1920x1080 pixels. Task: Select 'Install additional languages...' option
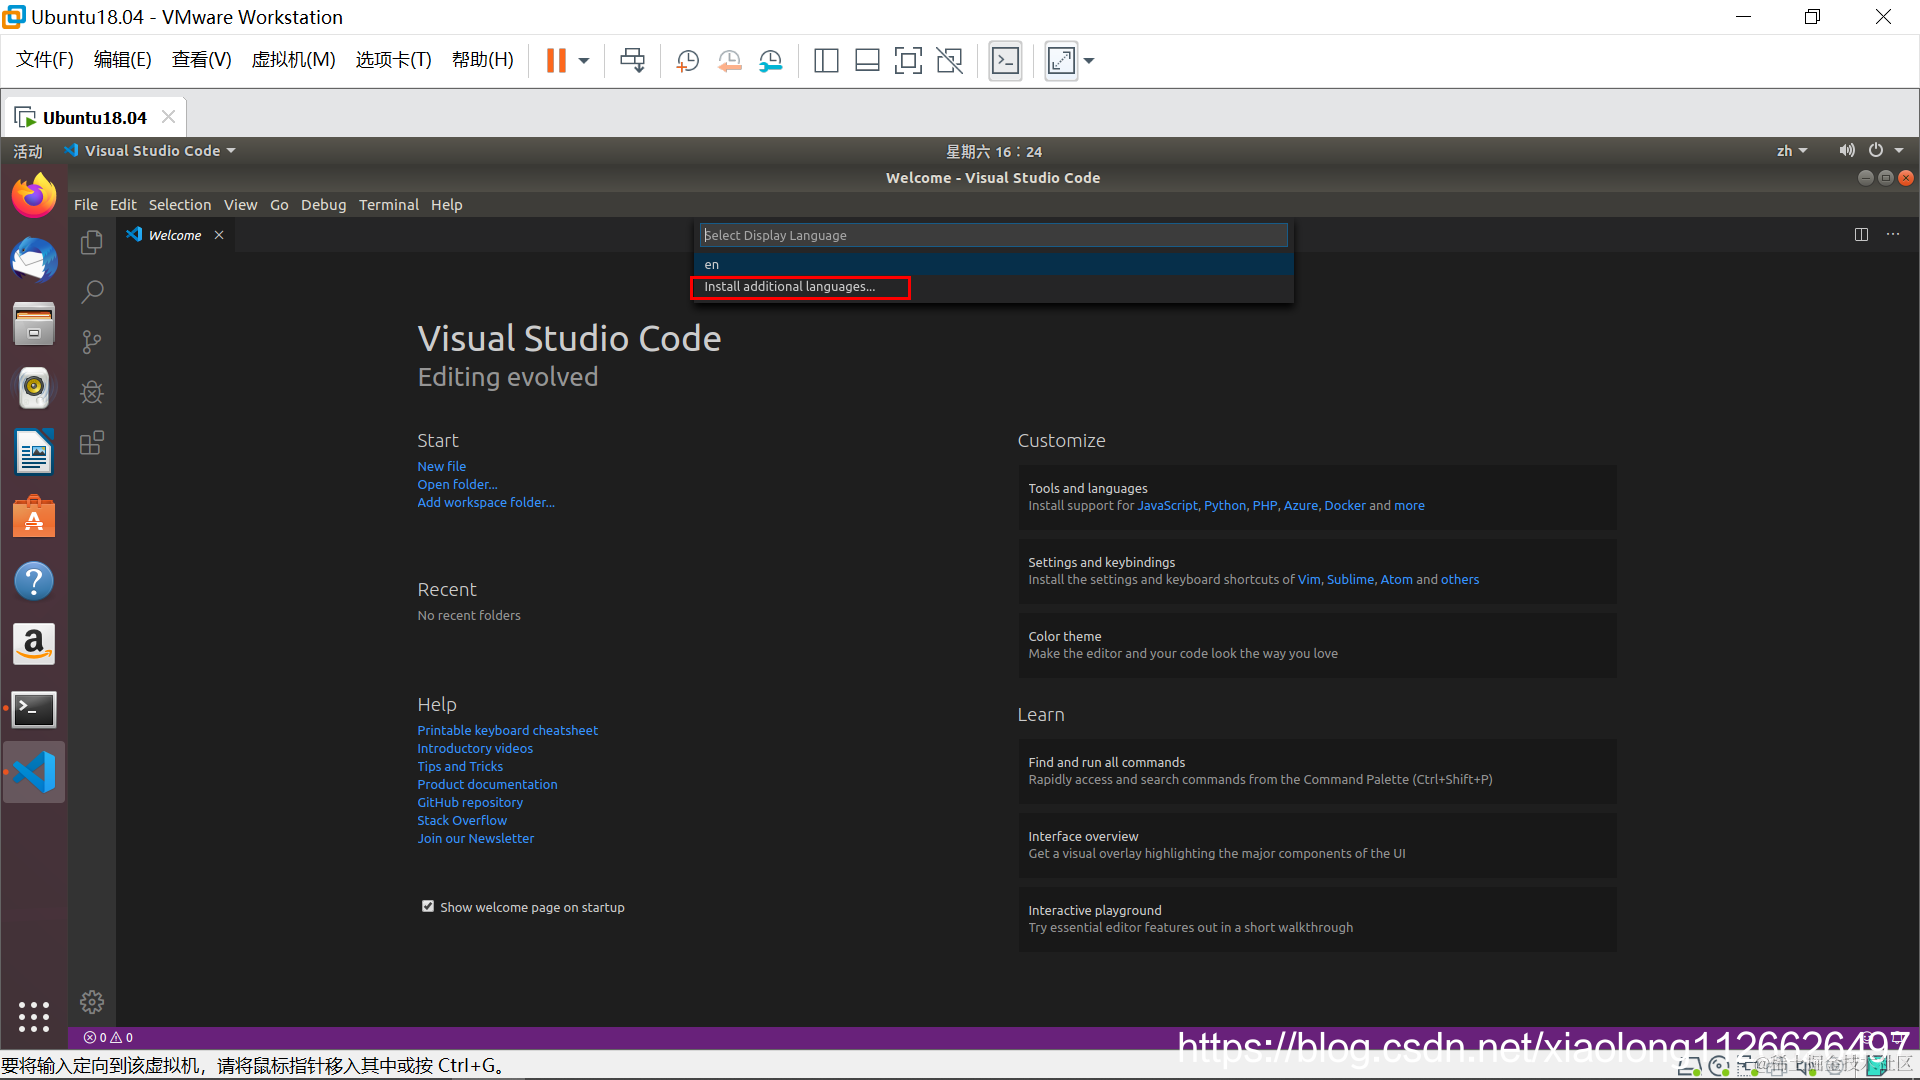tap(789, 287)
